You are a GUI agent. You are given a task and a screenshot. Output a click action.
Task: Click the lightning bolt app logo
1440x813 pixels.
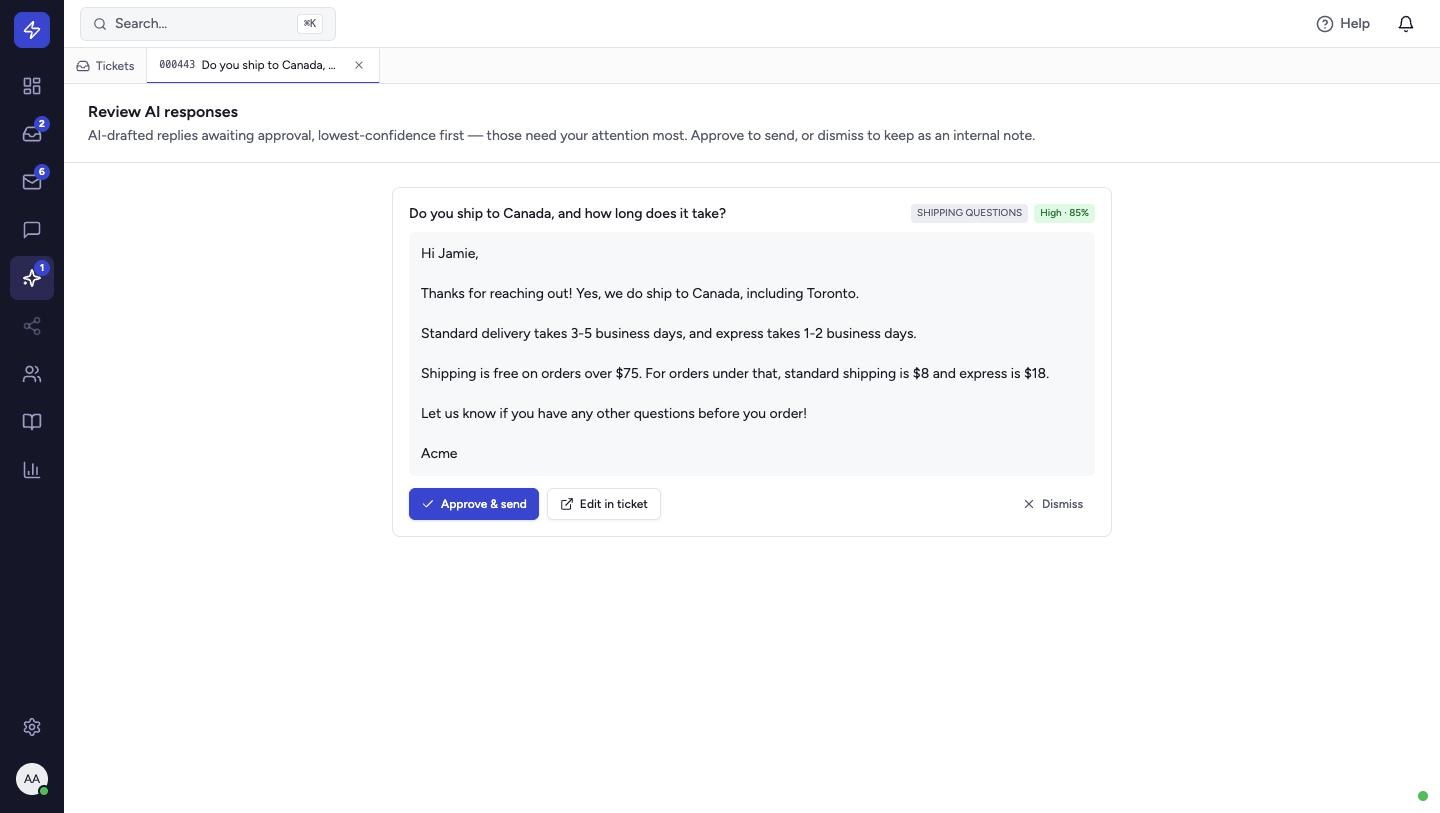(32, 30)
